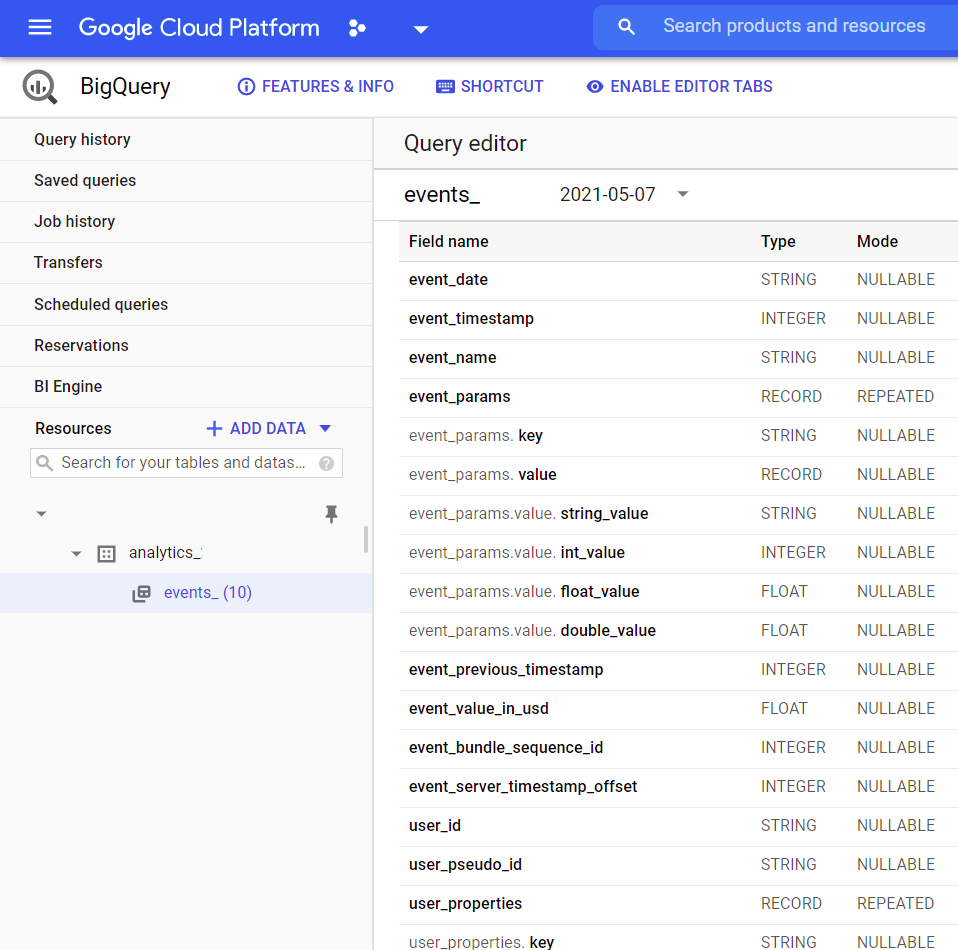
Task: Click the info circle icon beside FEATURES & INFO
Action: 246,87
